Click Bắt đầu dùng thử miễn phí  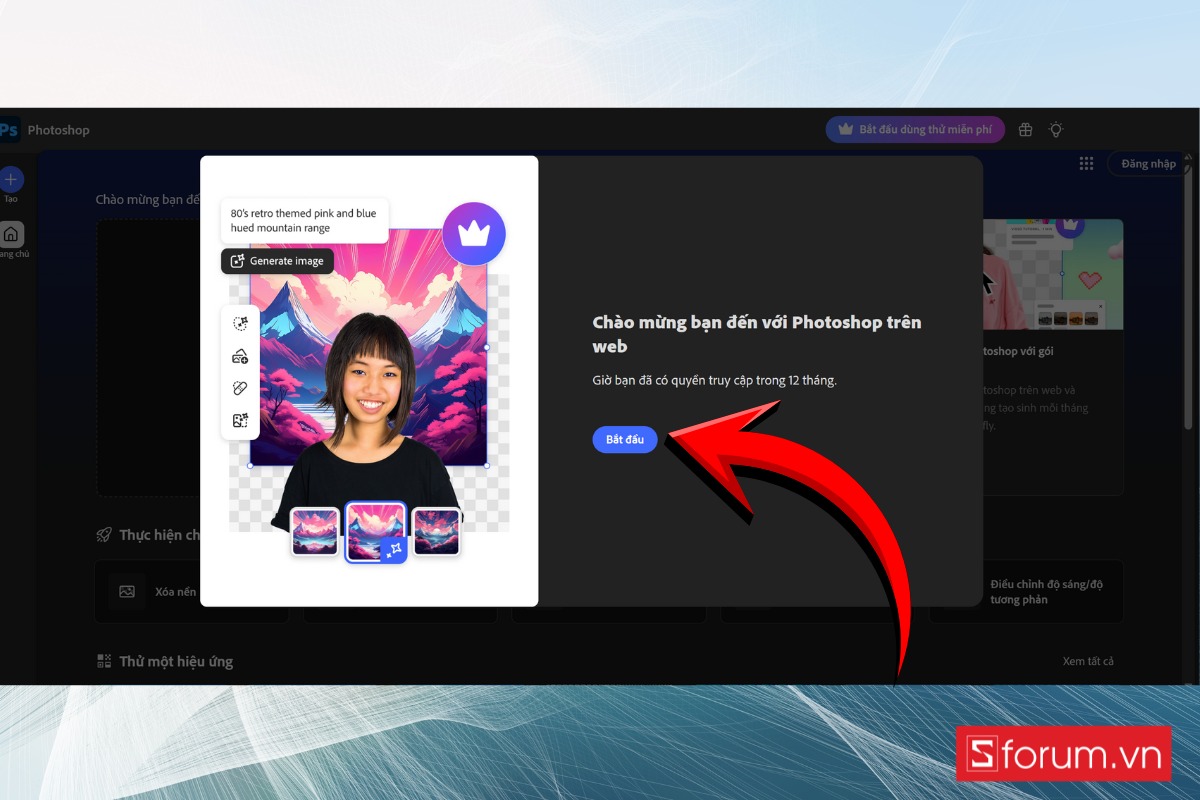click(915, 129)
